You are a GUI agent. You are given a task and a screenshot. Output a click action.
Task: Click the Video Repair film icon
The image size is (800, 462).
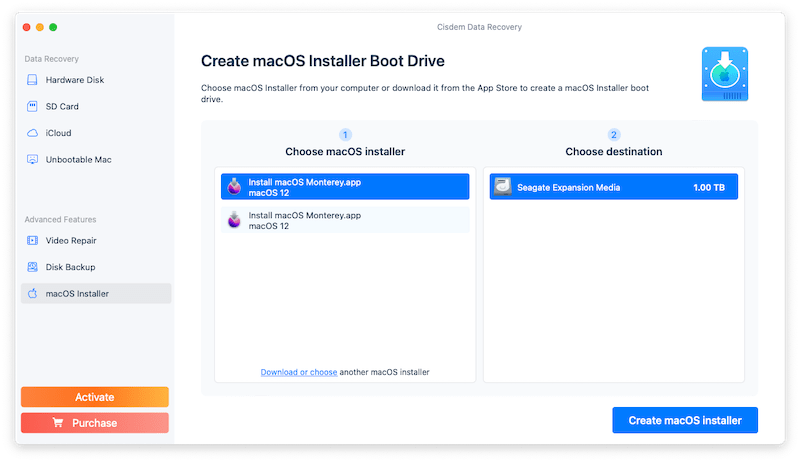point(32,240)
